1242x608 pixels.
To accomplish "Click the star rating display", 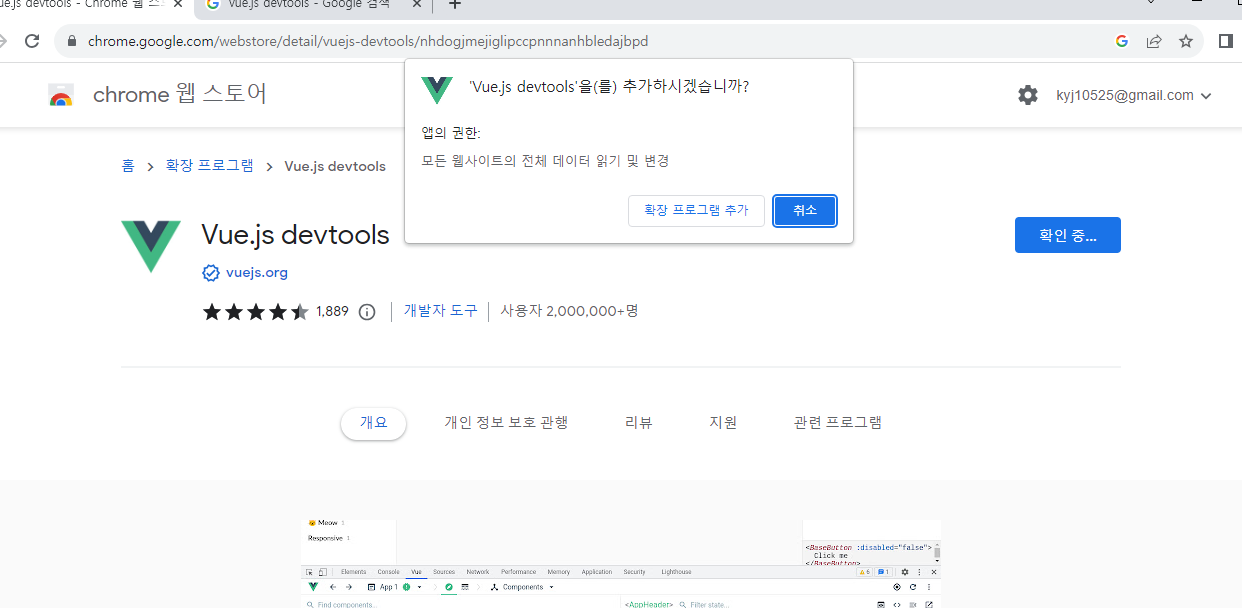I will (x=256, y=311).
